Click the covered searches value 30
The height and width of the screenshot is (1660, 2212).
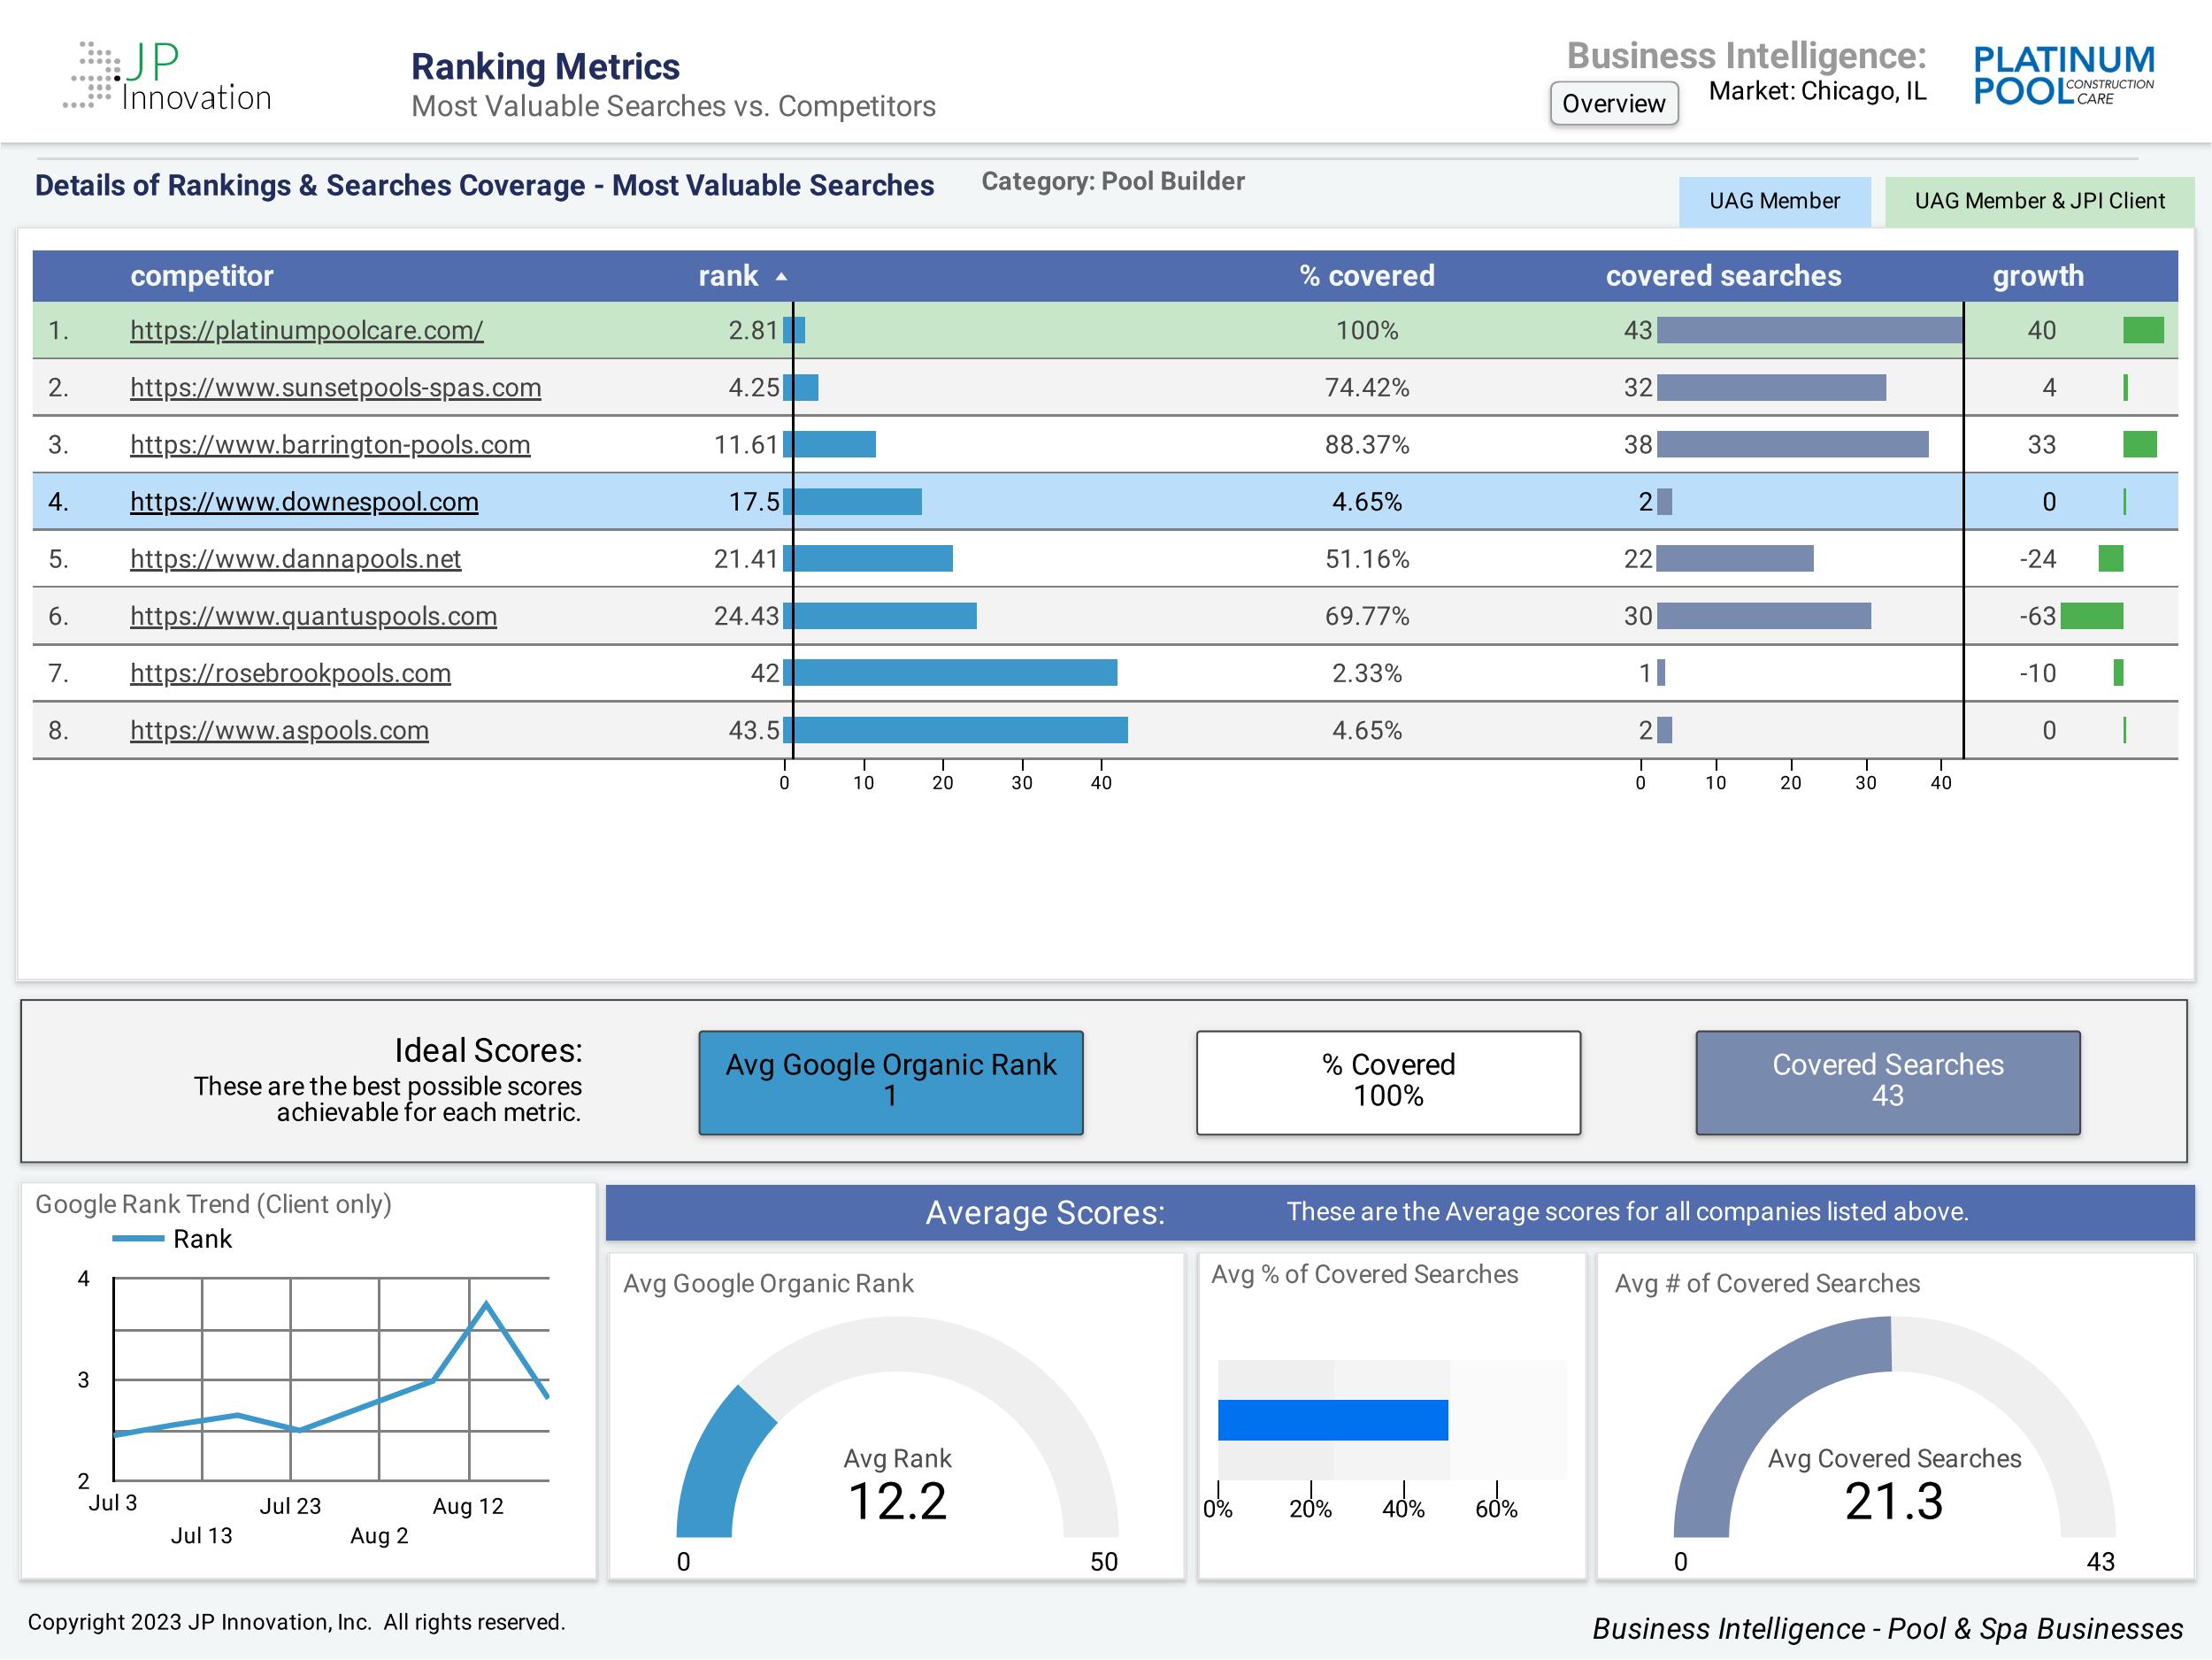coord(1638,615)
